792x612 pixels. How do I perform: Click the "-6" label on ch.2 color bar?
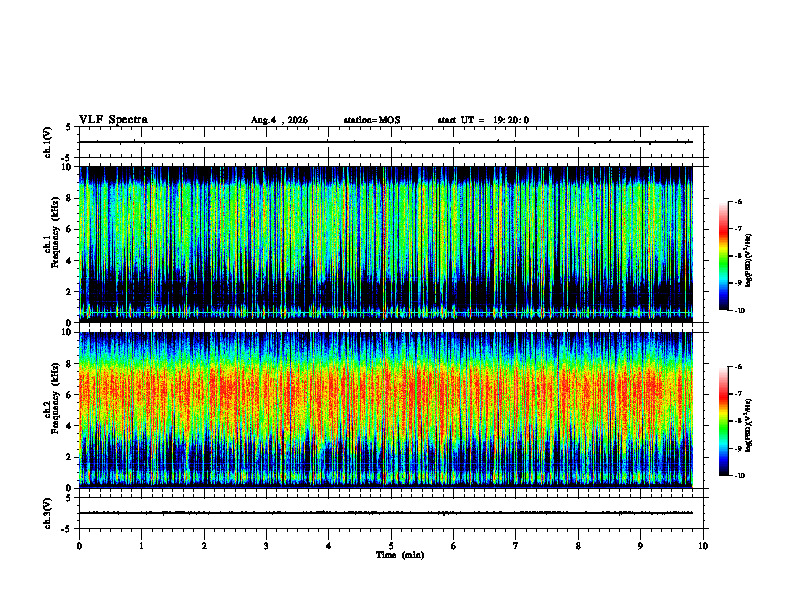(x=738, y=367)
